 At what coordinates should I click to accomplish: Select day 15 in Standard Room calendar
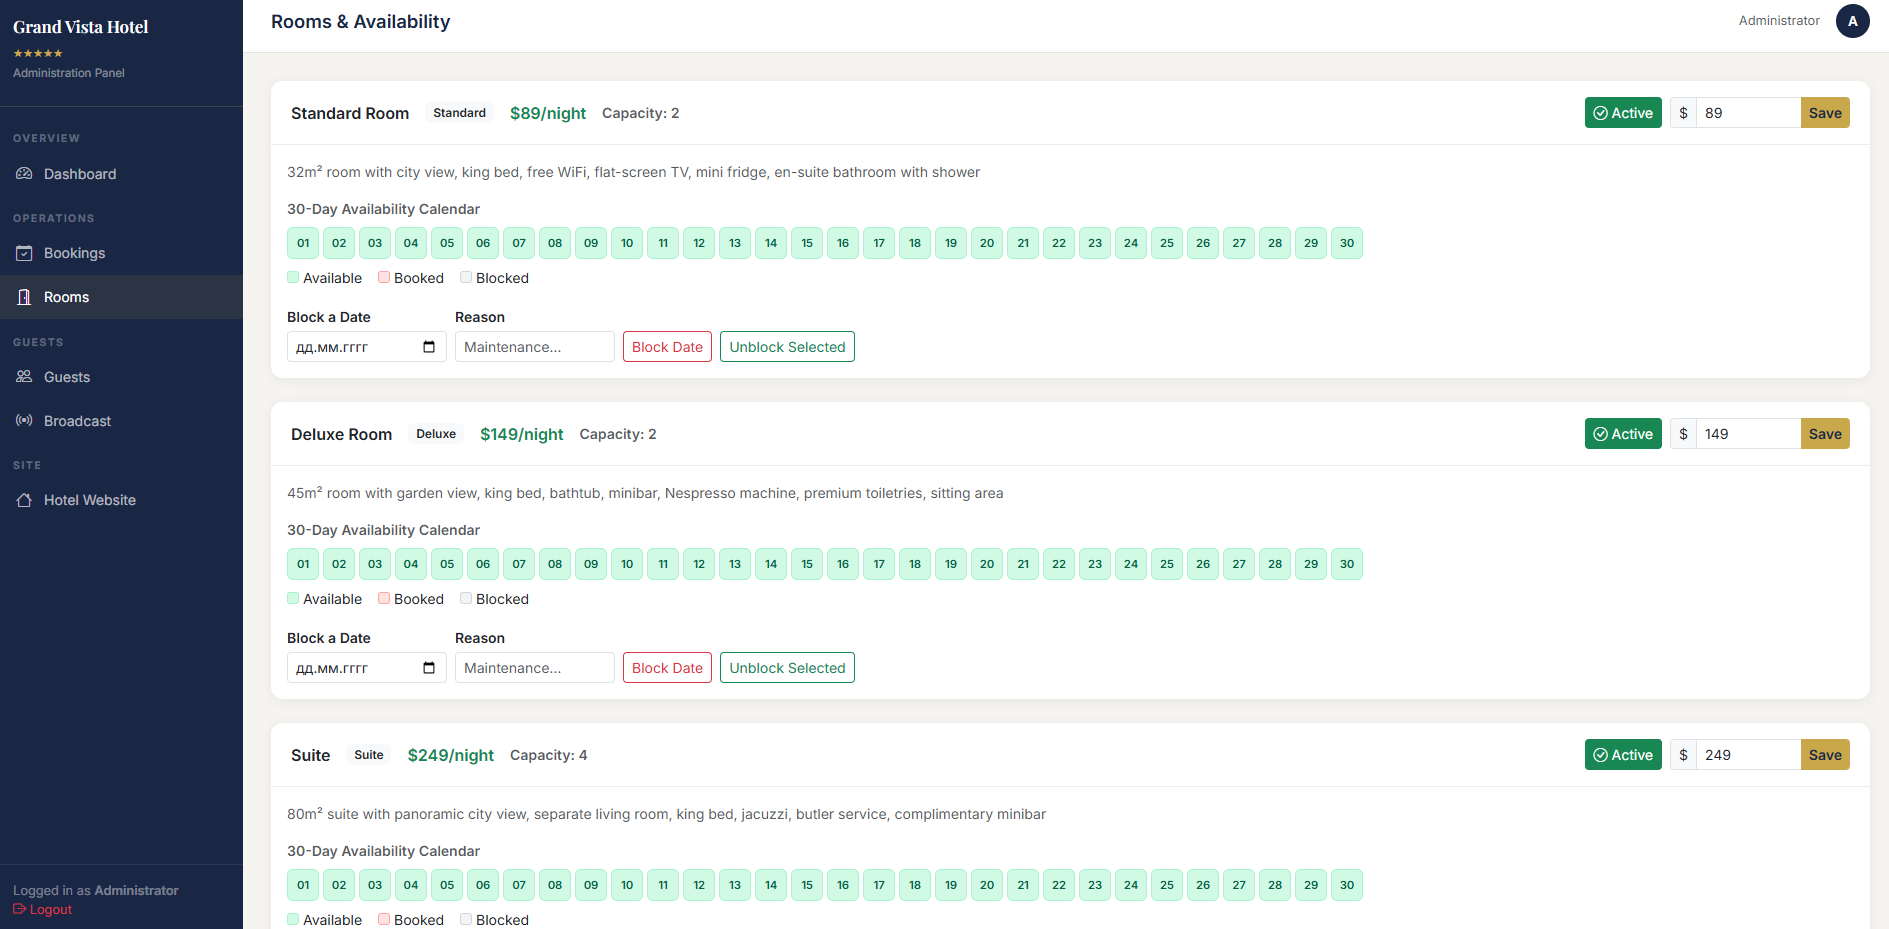(807, 243)
